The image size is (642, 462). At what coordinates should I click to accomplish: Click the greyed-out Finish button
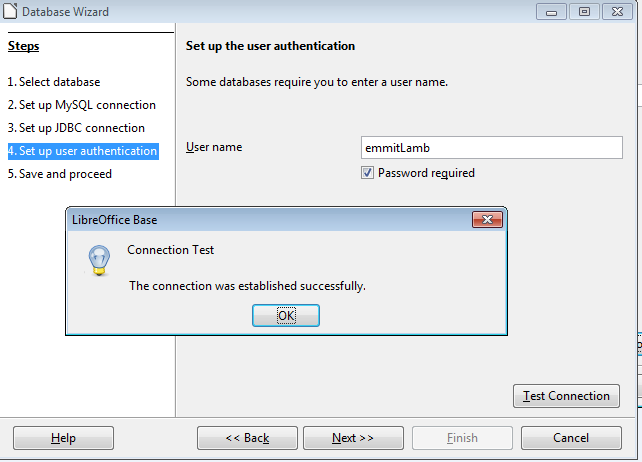coord(462,438)
